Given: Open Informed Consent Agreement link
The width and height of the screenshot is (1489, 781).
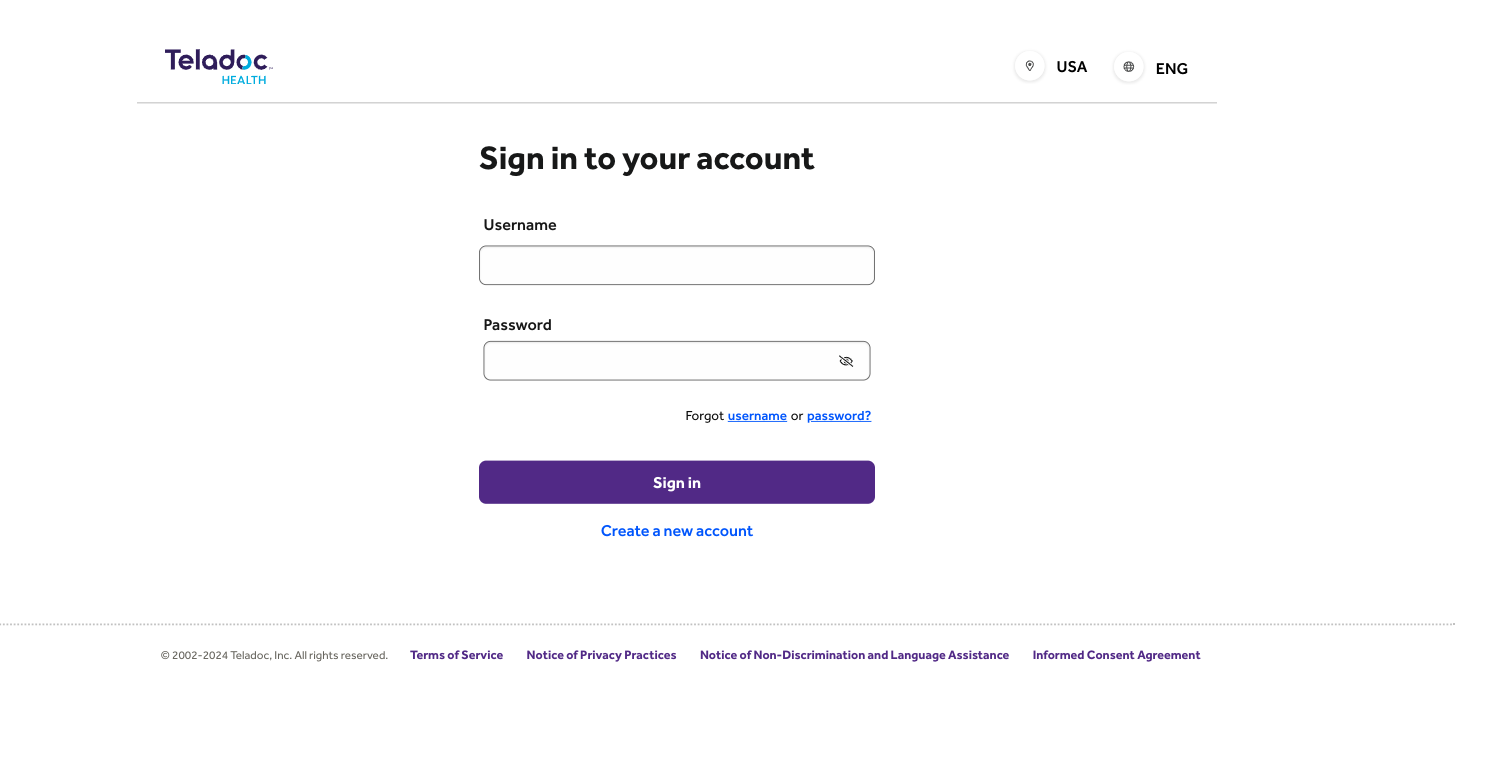Looking at the screenshot, I should click(x=1116, y=655).
